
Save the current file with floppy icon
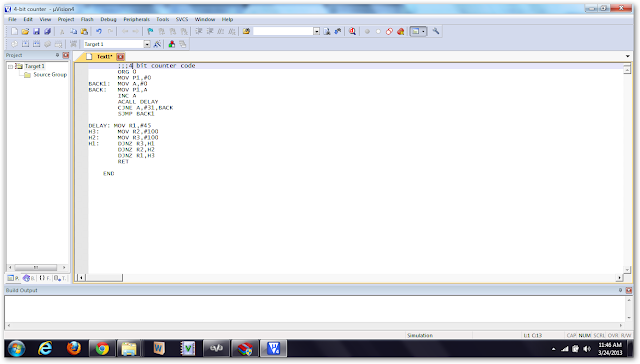pos(36,31)
